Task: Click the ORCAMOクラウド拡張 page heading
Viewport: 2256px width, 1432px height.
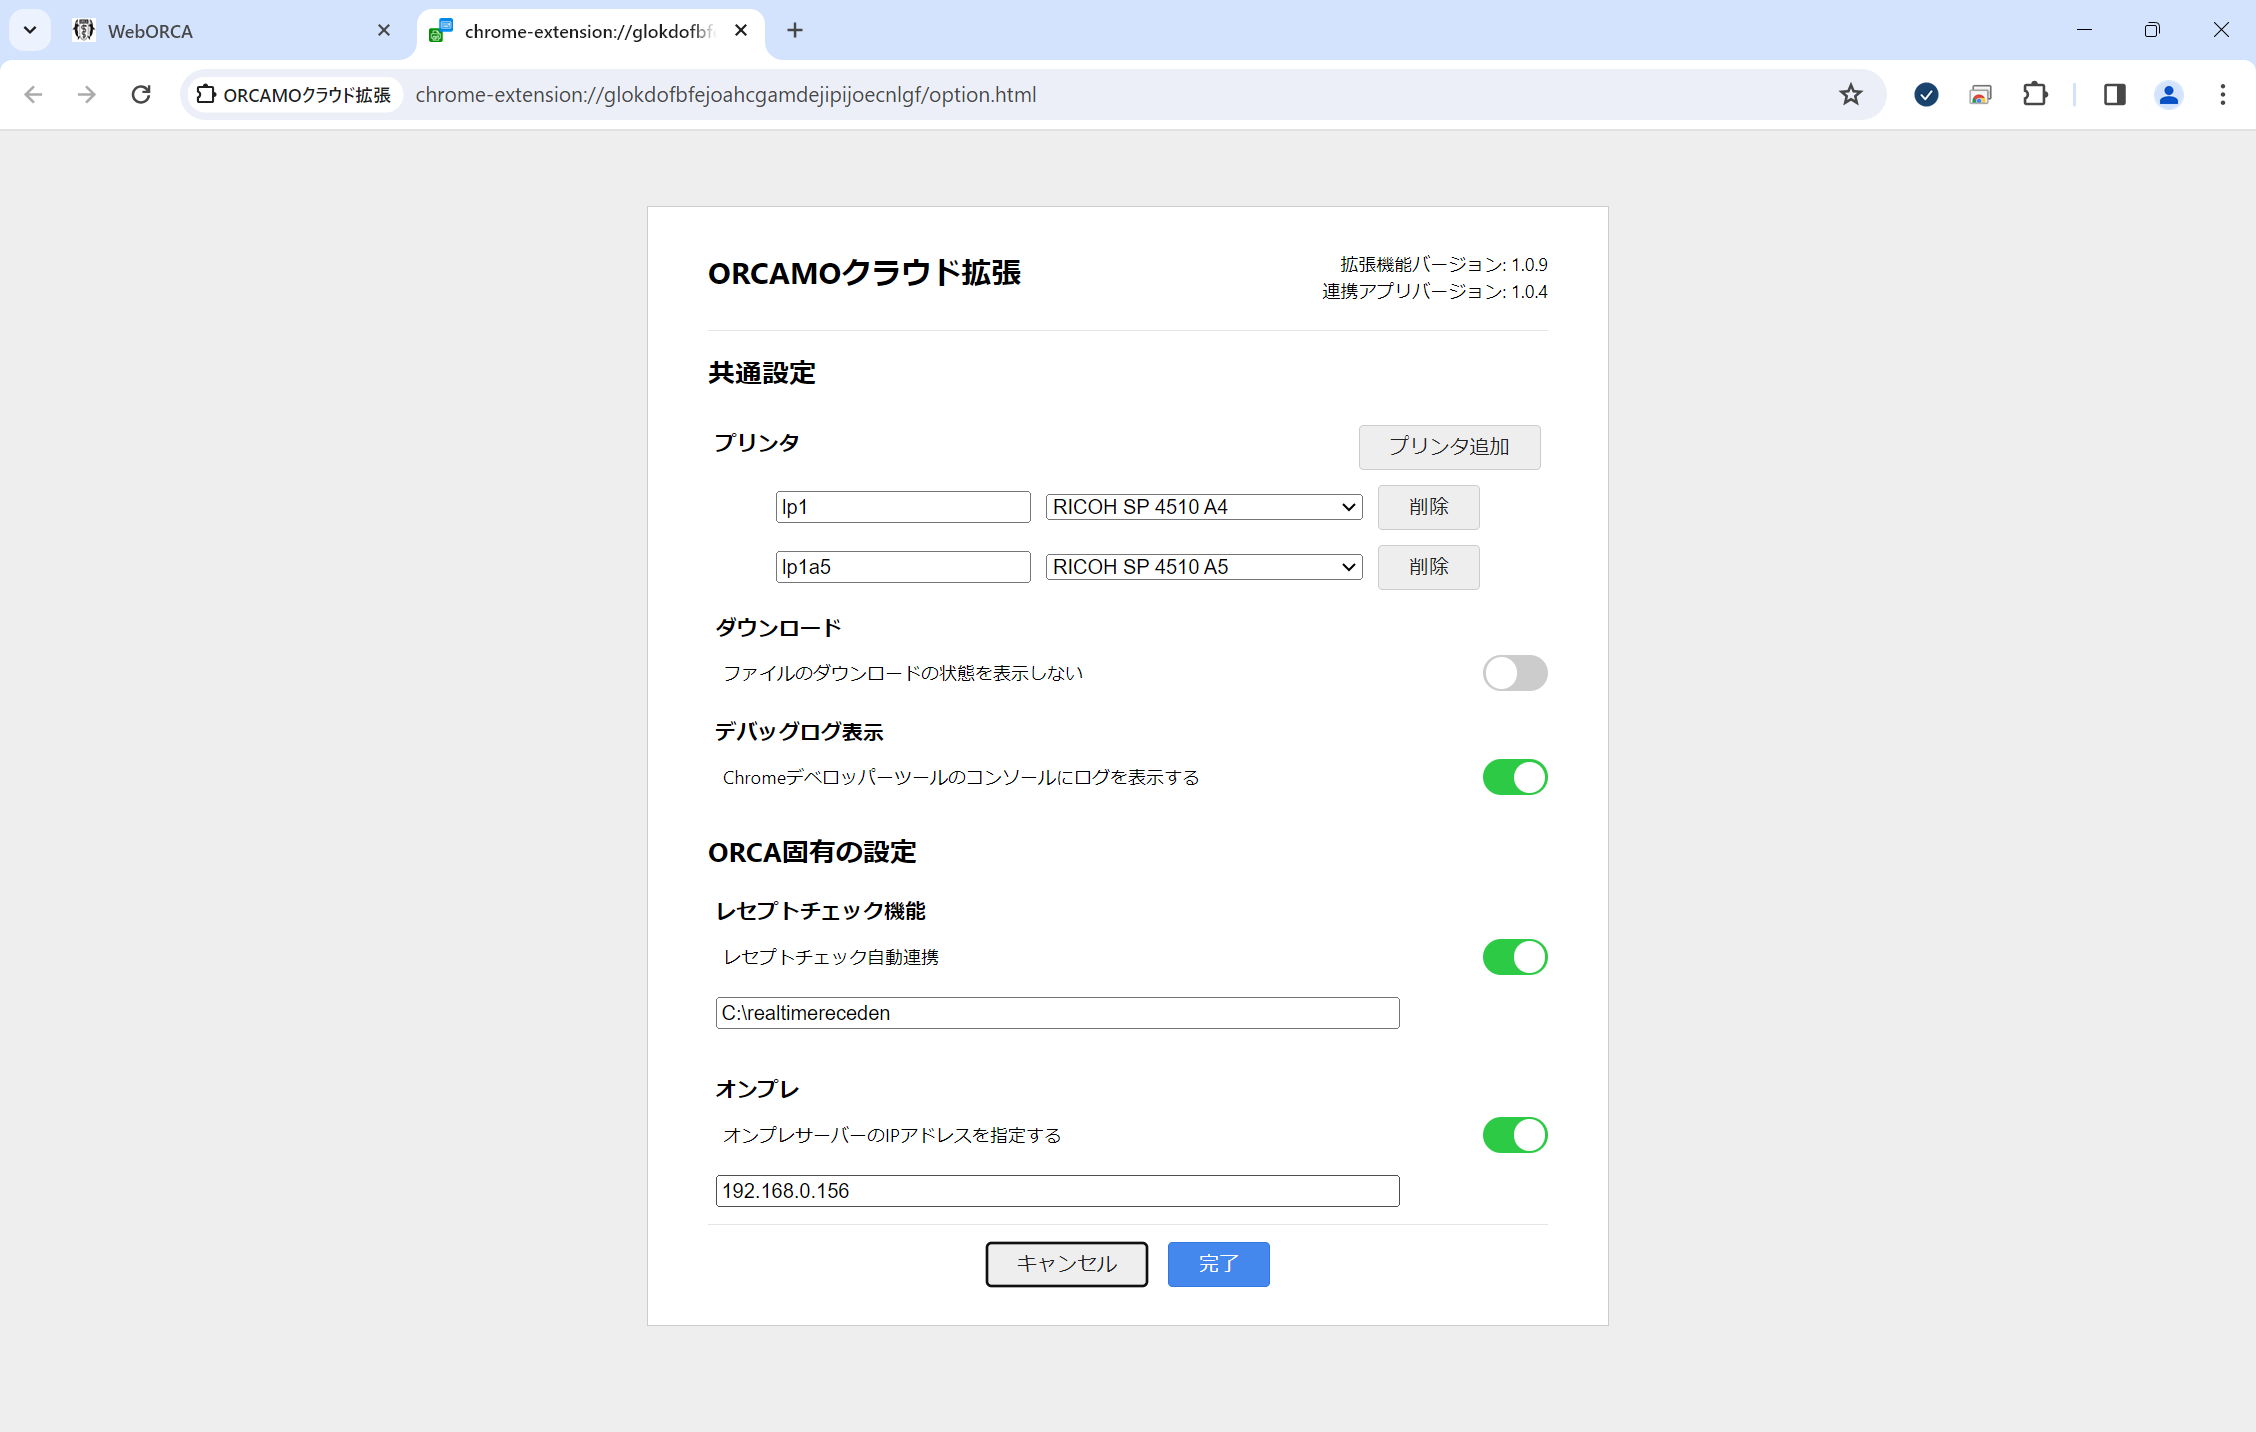Action: point(864,273)
